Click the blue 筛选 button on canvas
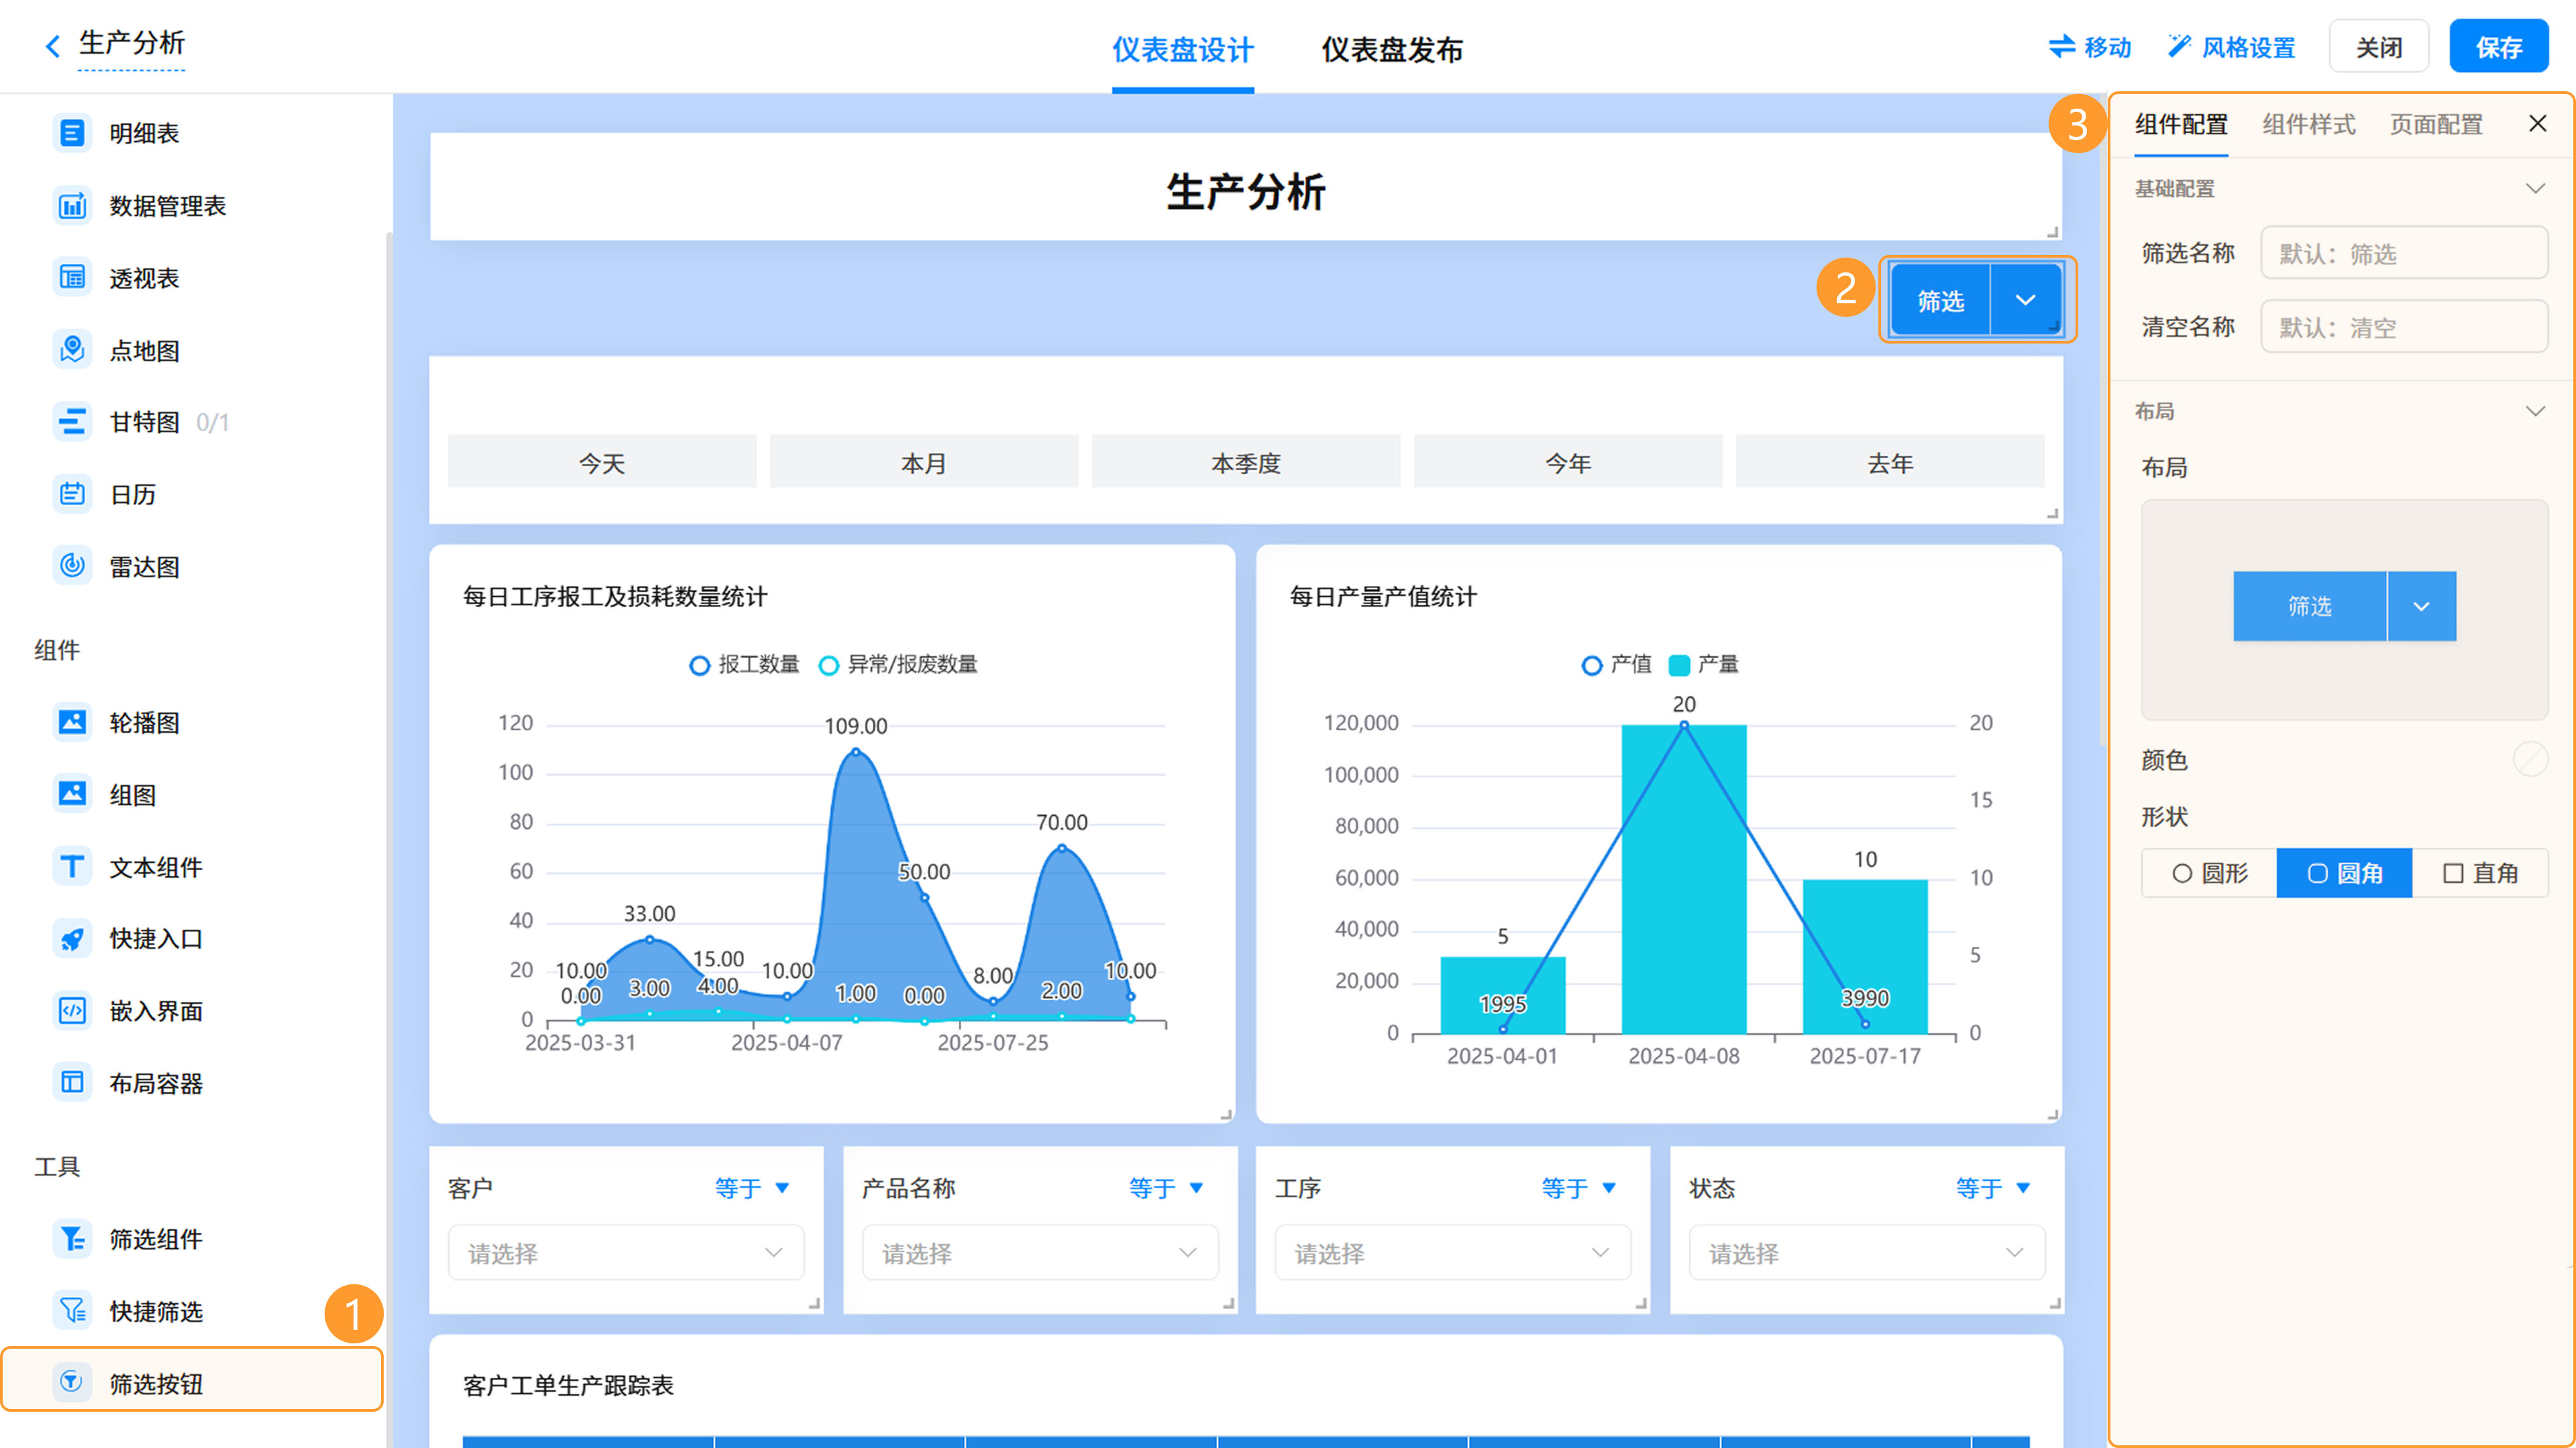This screenshot has height=1448, width=2576. pos(1940,300)
